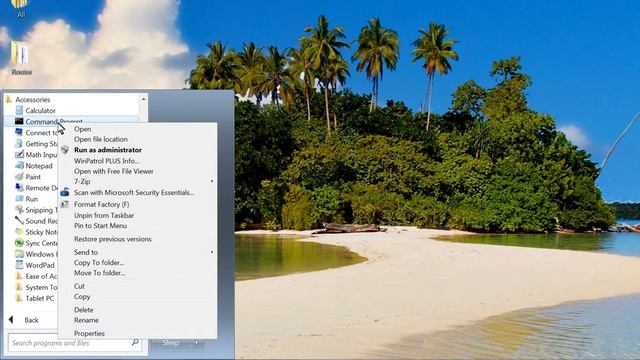The image size is (640, 360).
Task: Click the Paint icon
Action: (19, 176)
